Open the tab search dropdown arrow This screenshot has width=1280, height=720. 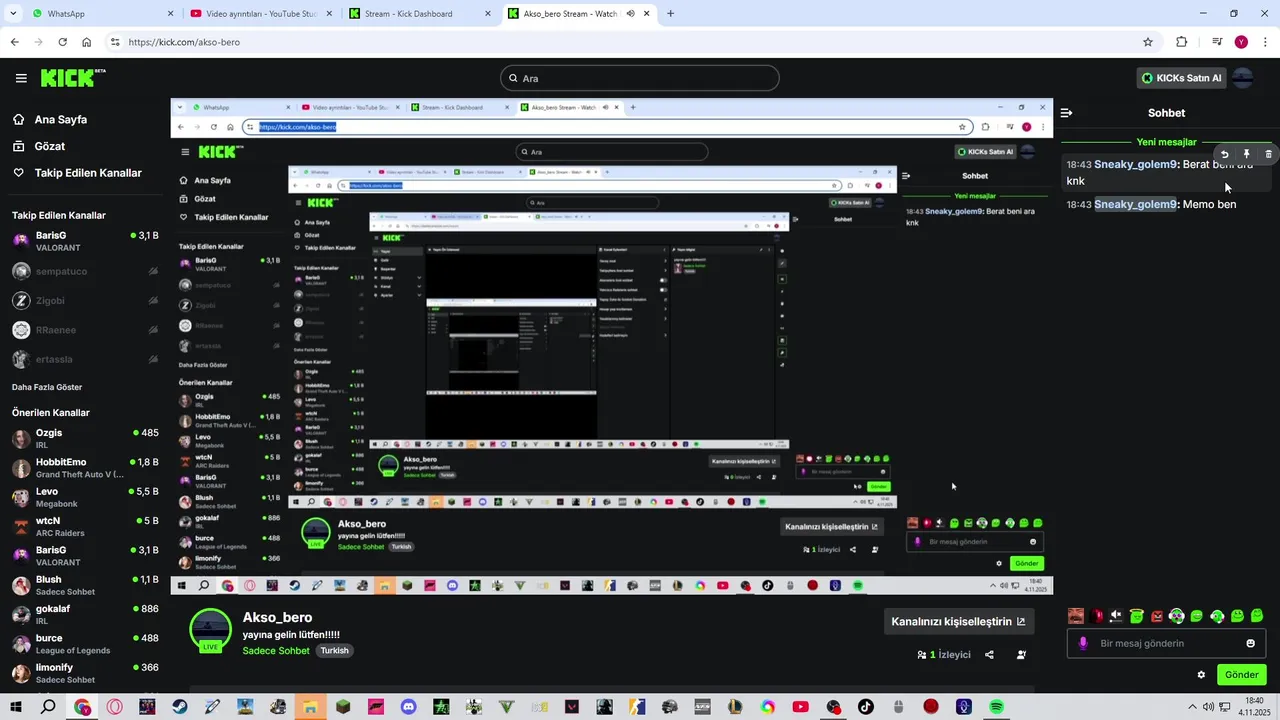pos(13,14)
